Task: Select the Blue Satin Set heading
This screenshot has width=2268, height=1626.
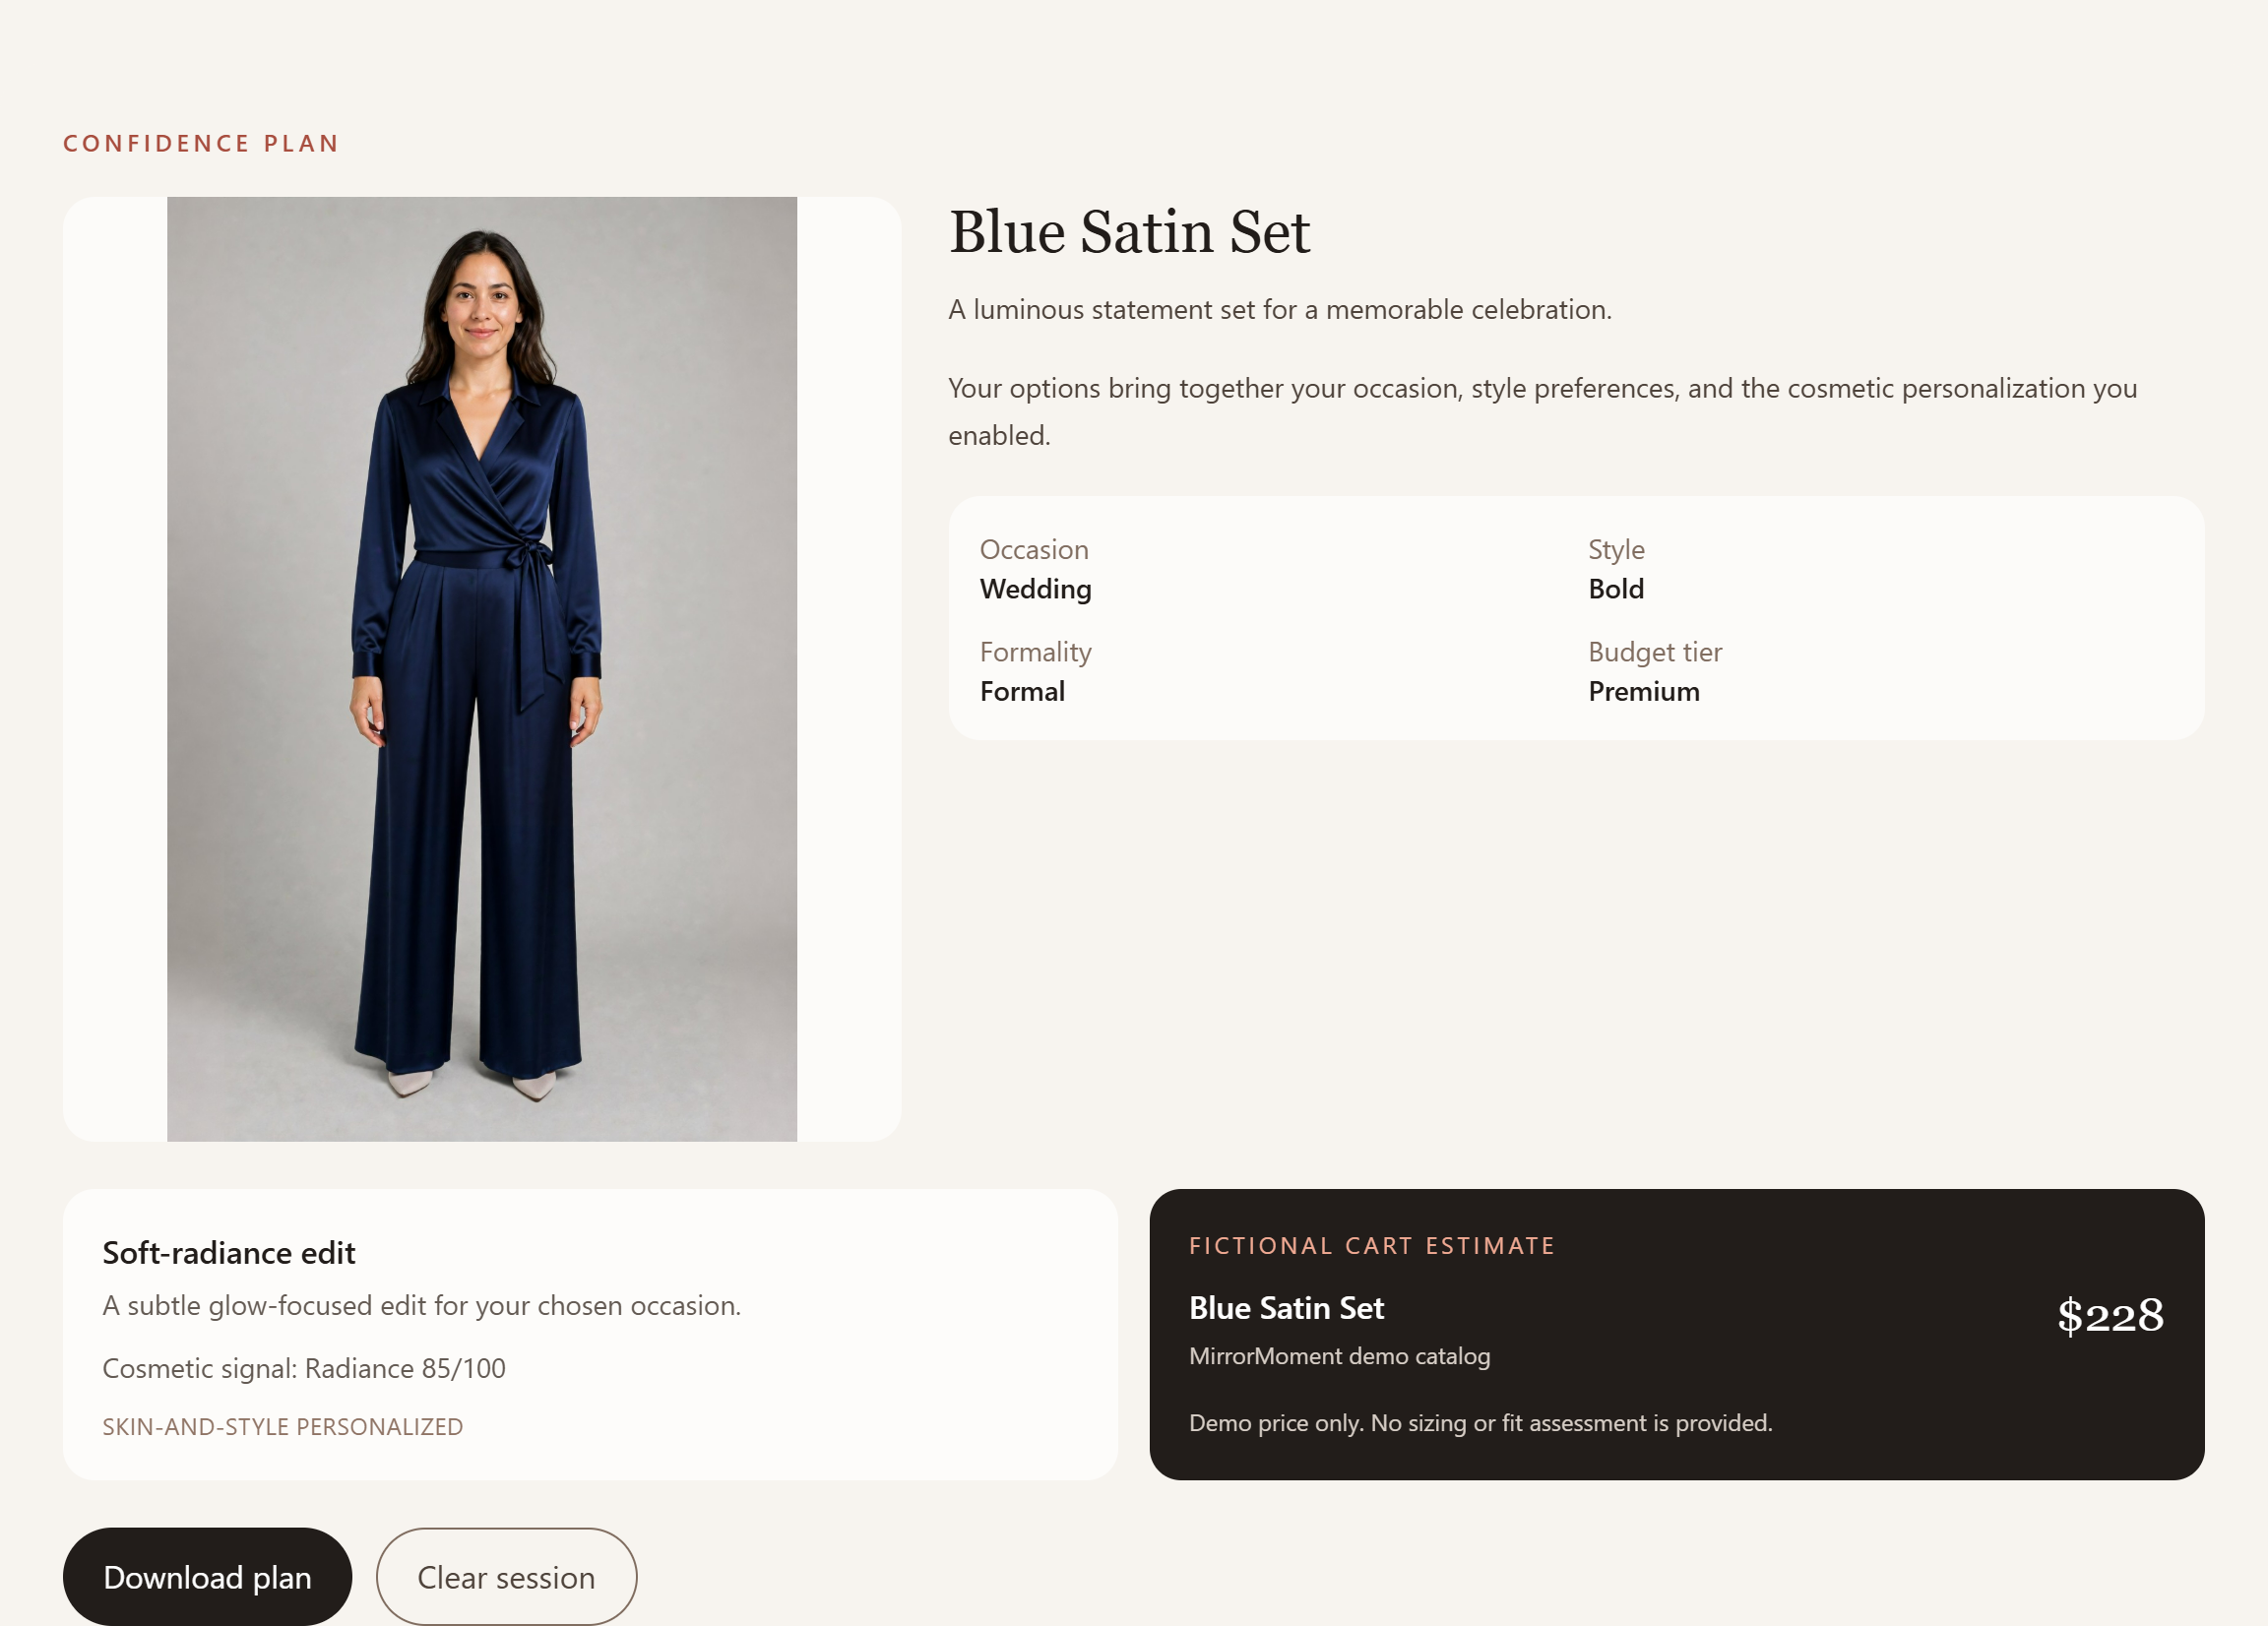Action: click(1129, 232)
